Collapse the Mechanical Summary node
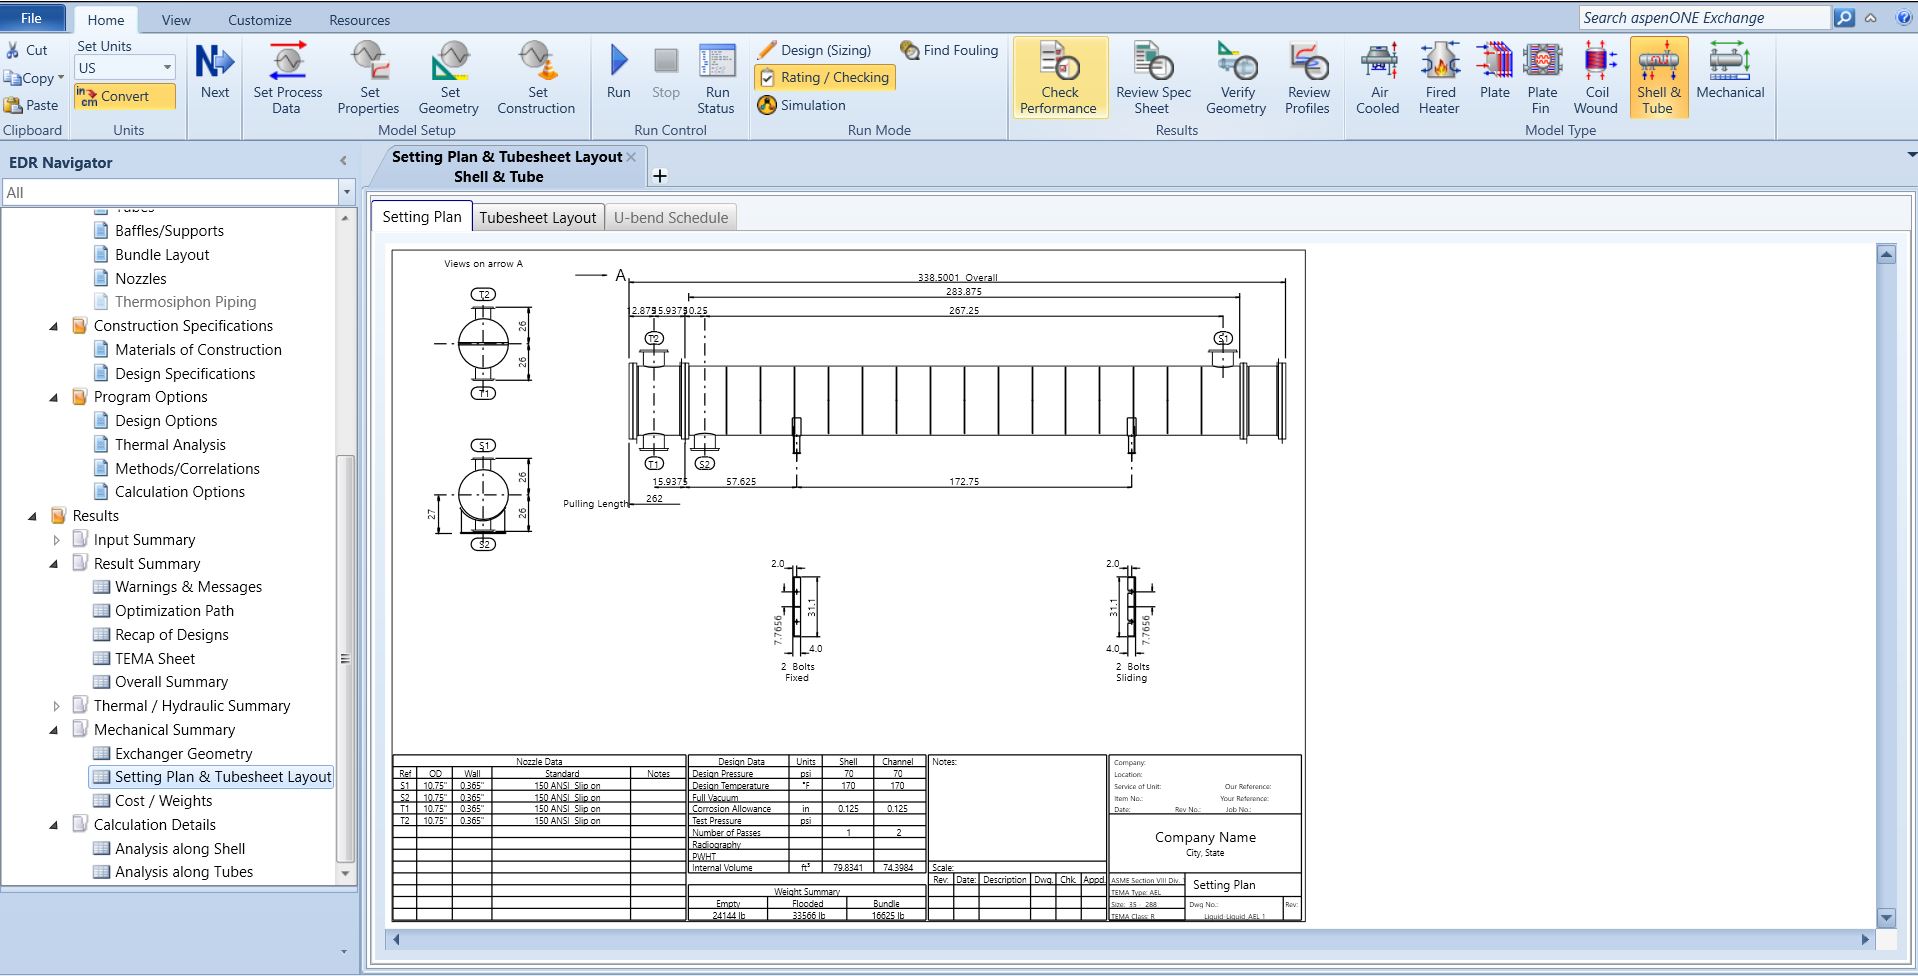1918x976 pixels. click(54, 730)
